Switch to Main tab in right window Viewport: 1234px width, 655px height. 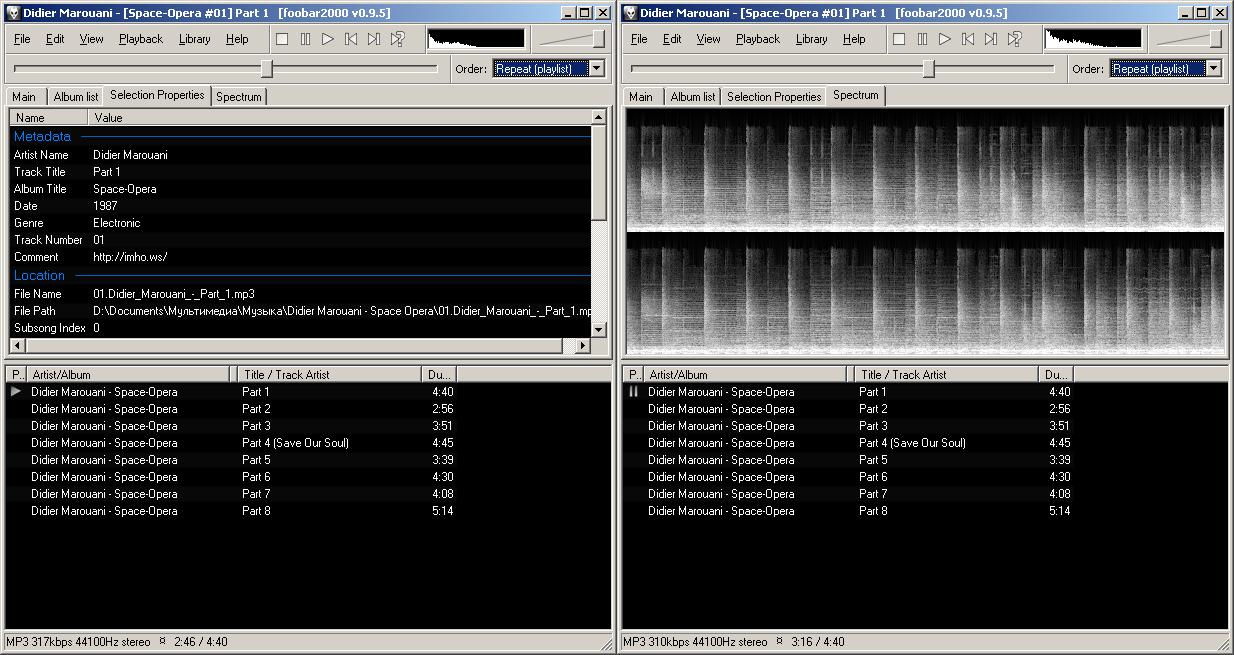pyautogui.click(x=641, y=97)
